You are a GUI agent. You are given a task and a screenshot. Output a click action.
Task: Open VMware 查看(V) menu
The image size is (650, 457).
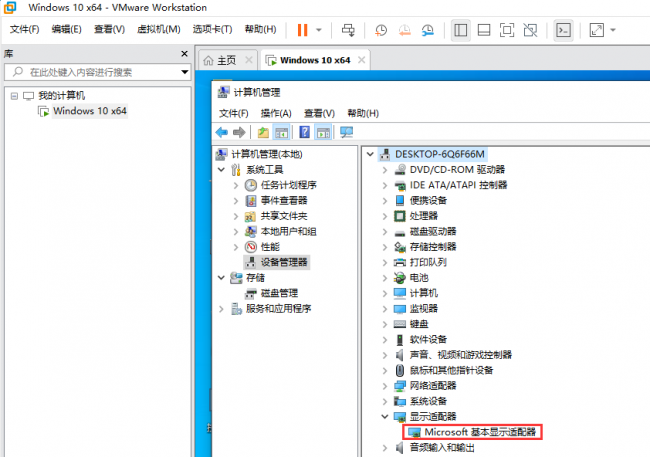(x=109, y=29)
